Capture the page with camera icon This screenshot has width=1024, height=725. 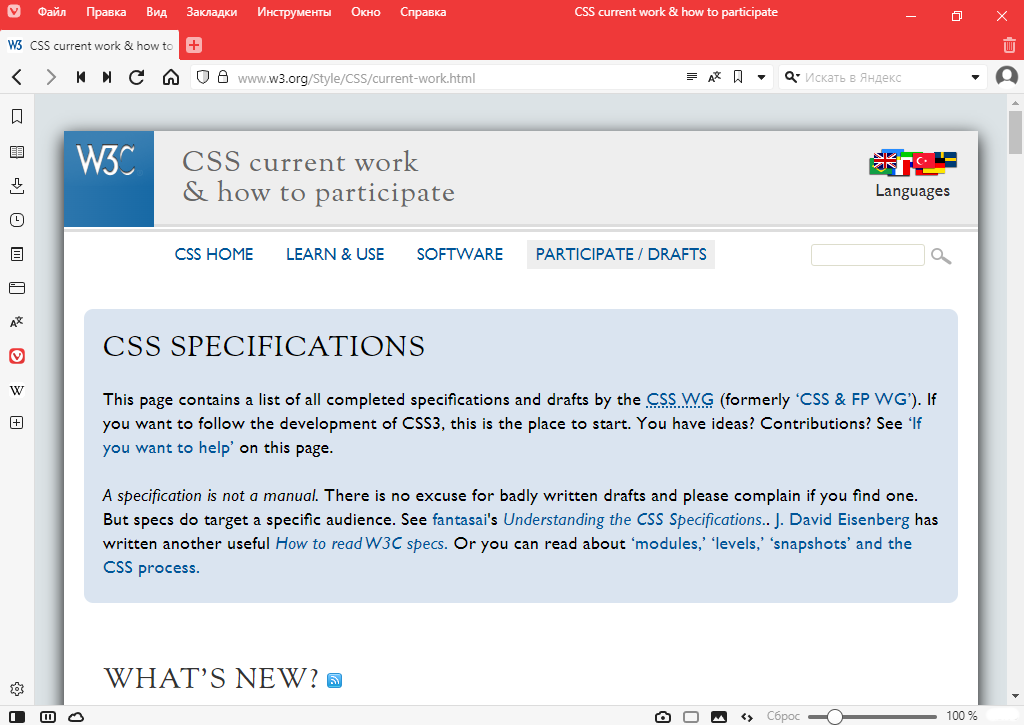click(662, 716)
